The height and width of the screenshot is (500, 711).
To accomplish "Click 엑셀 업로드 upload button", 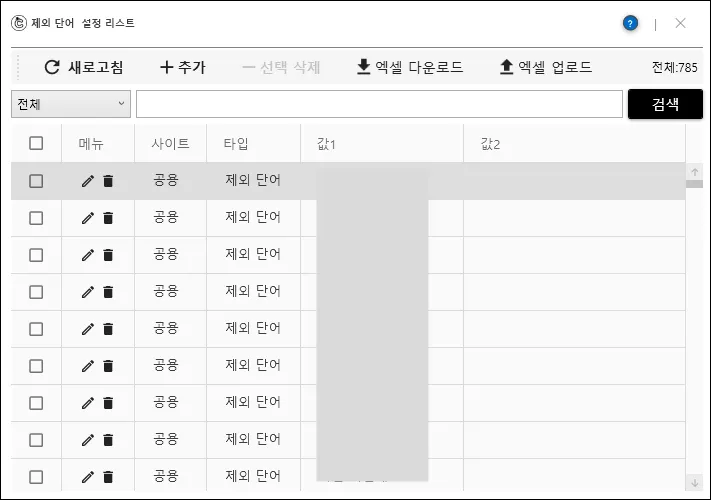I will [546, 67].
